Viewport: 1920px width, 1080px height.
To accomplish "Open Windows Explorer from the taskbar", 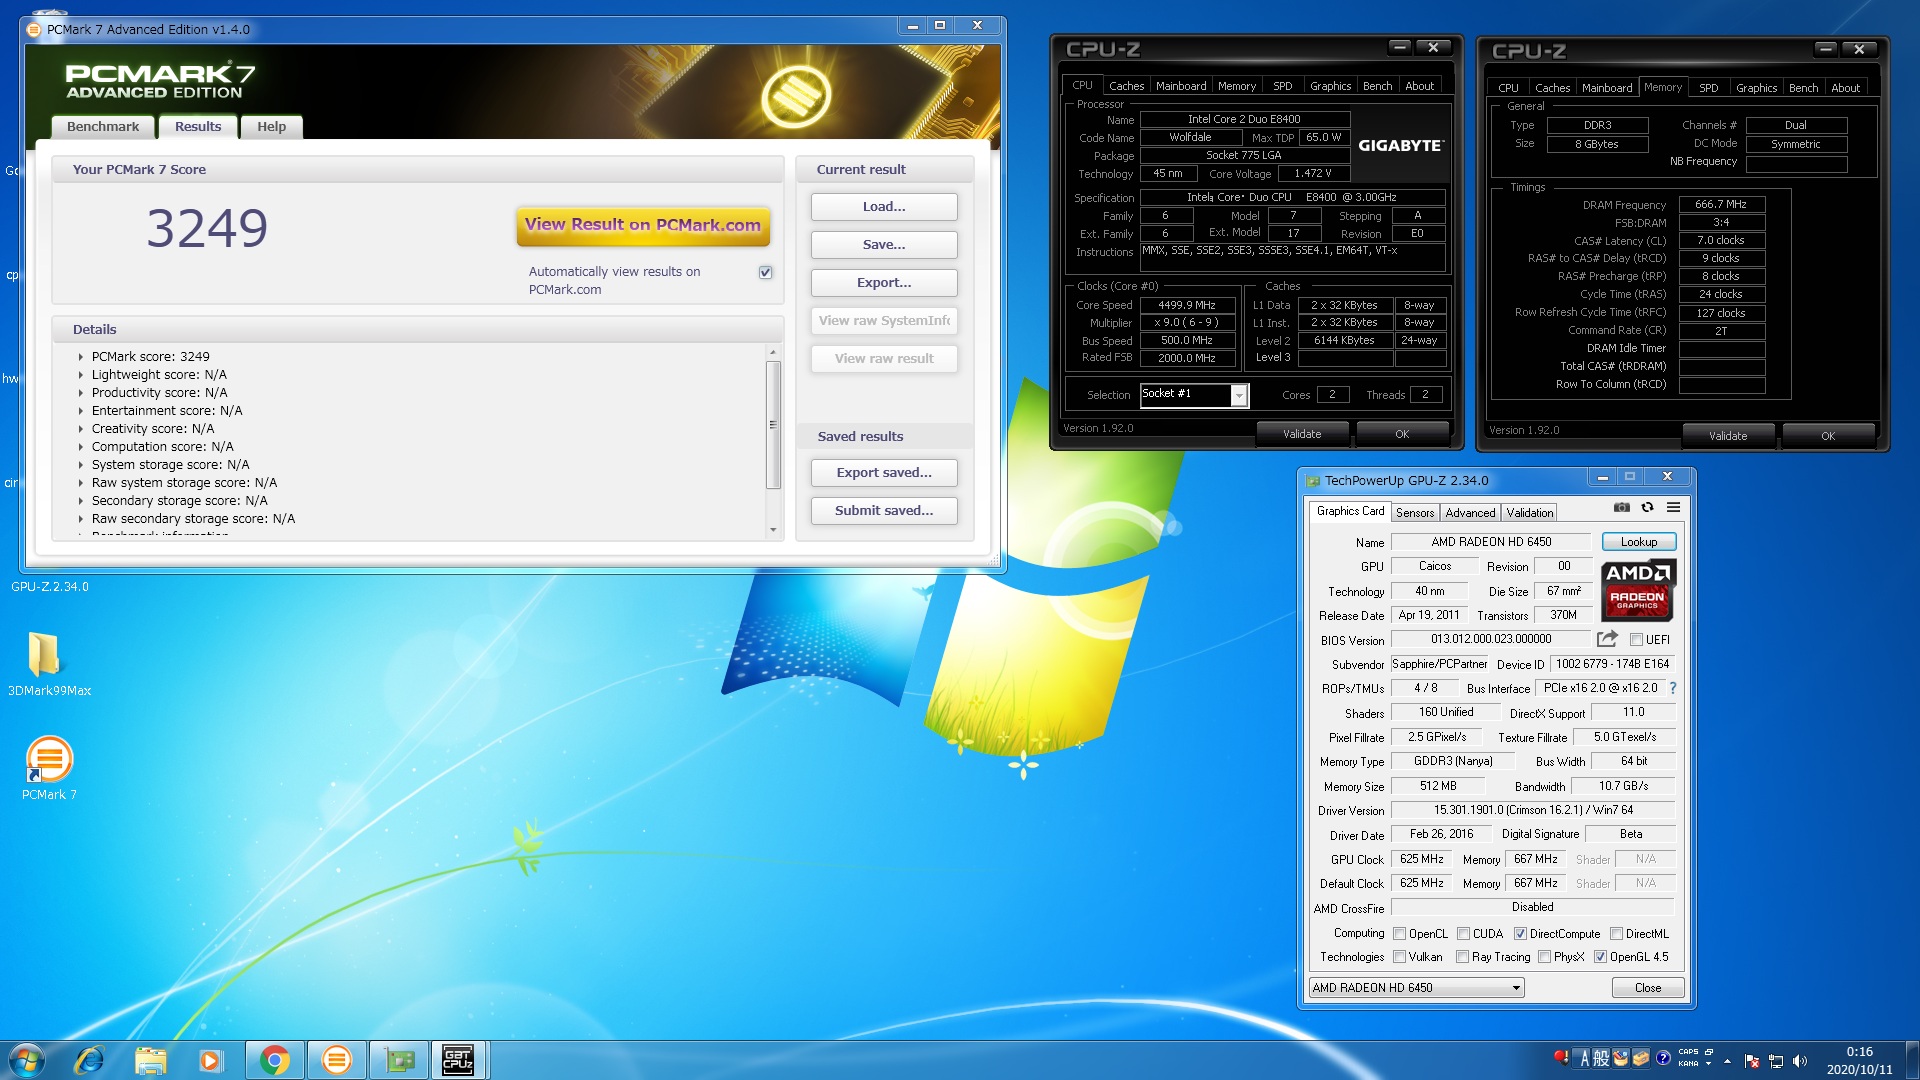I will tap(150, 1060).
